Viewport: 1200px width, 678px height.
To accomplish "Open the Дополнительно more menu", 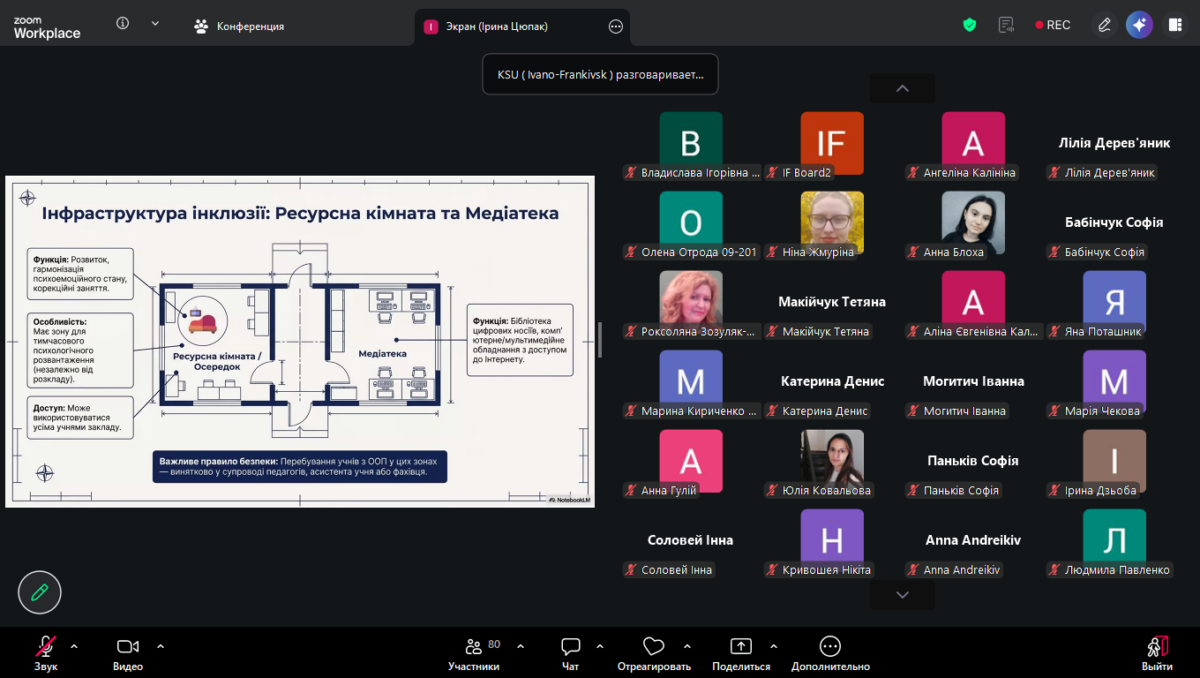I will (830, 653).
